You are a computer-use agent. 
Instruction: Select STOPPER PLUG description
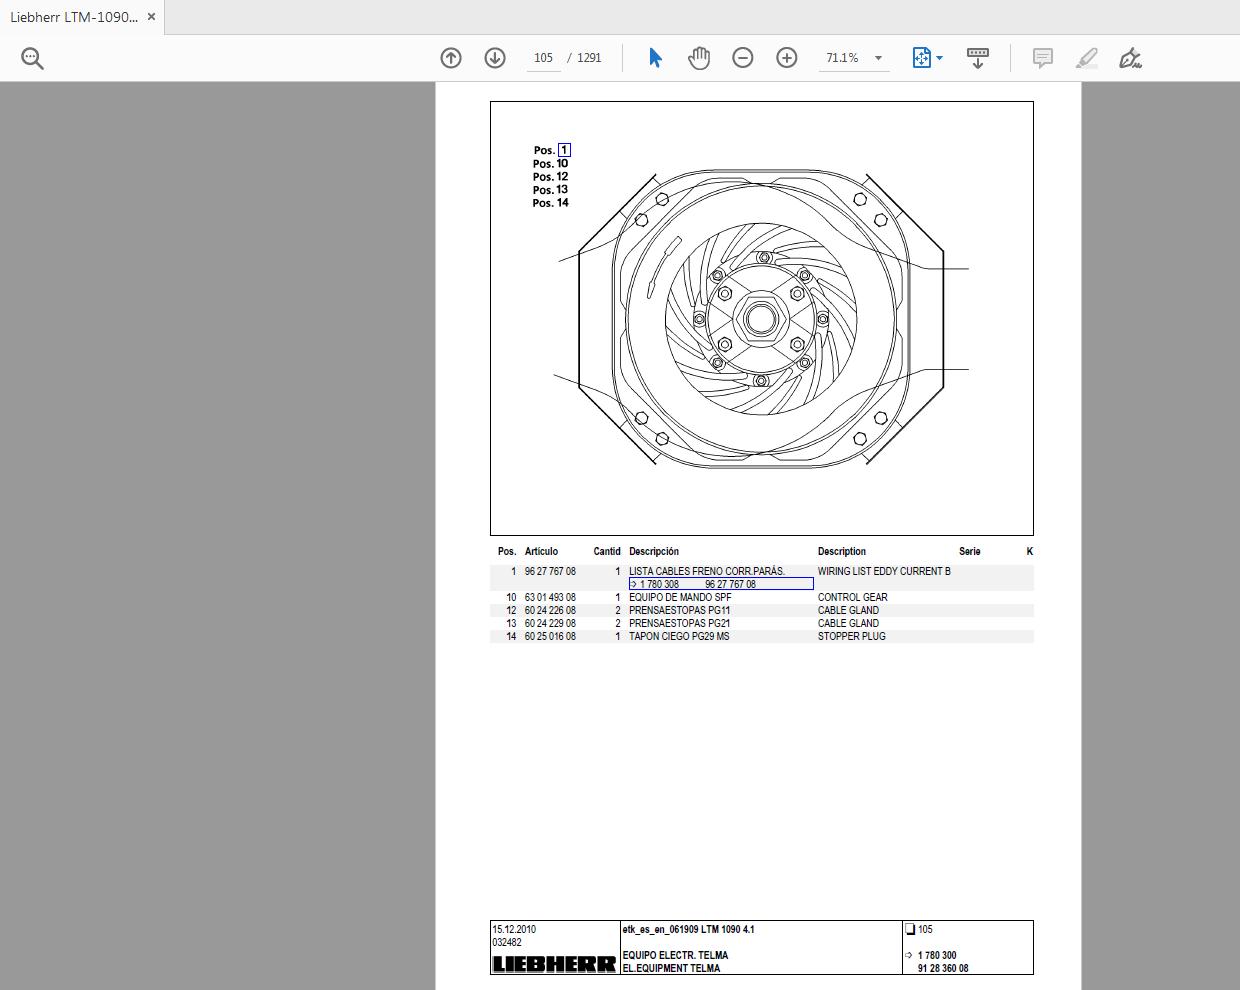852,636
